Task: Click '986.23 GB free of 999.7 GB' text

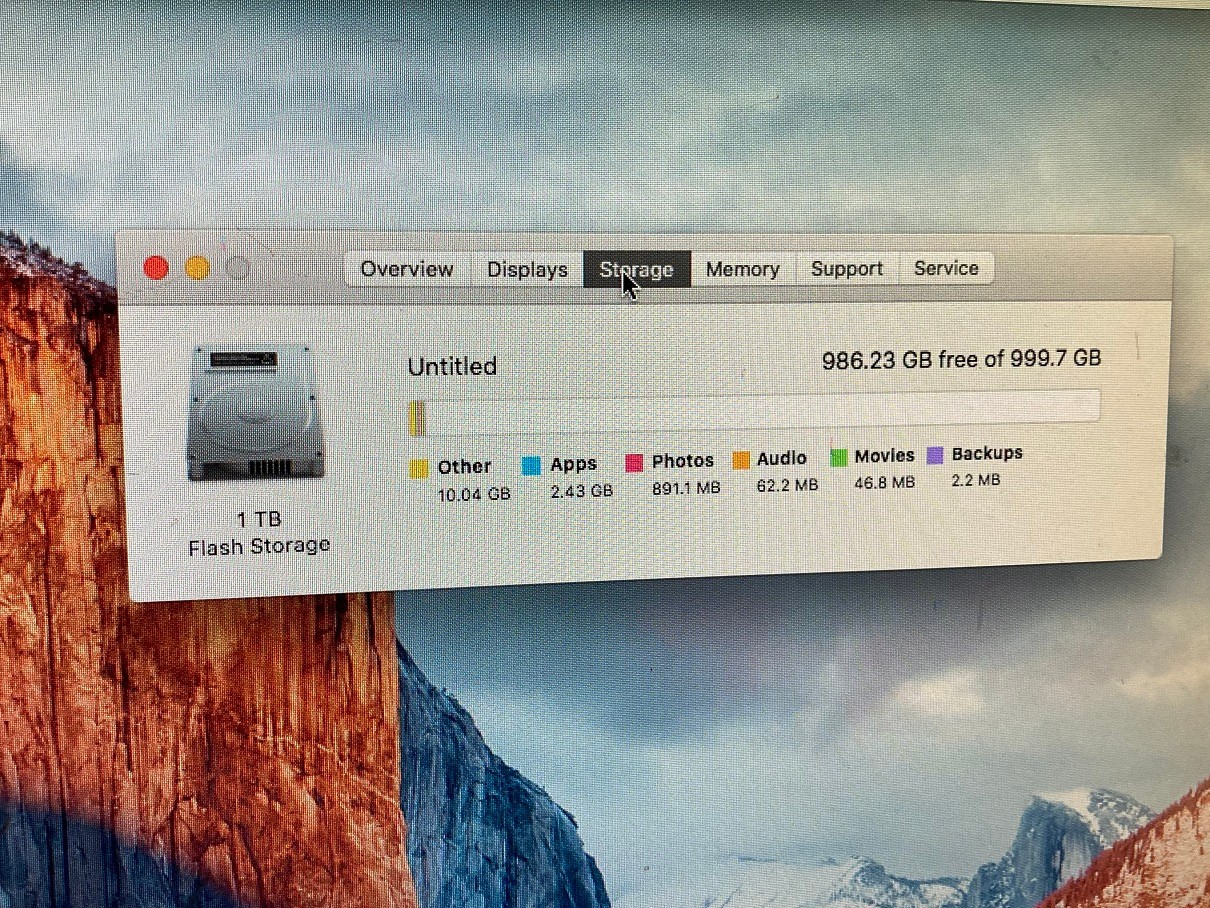Action: pyautogui.click(x=961, y=359)
